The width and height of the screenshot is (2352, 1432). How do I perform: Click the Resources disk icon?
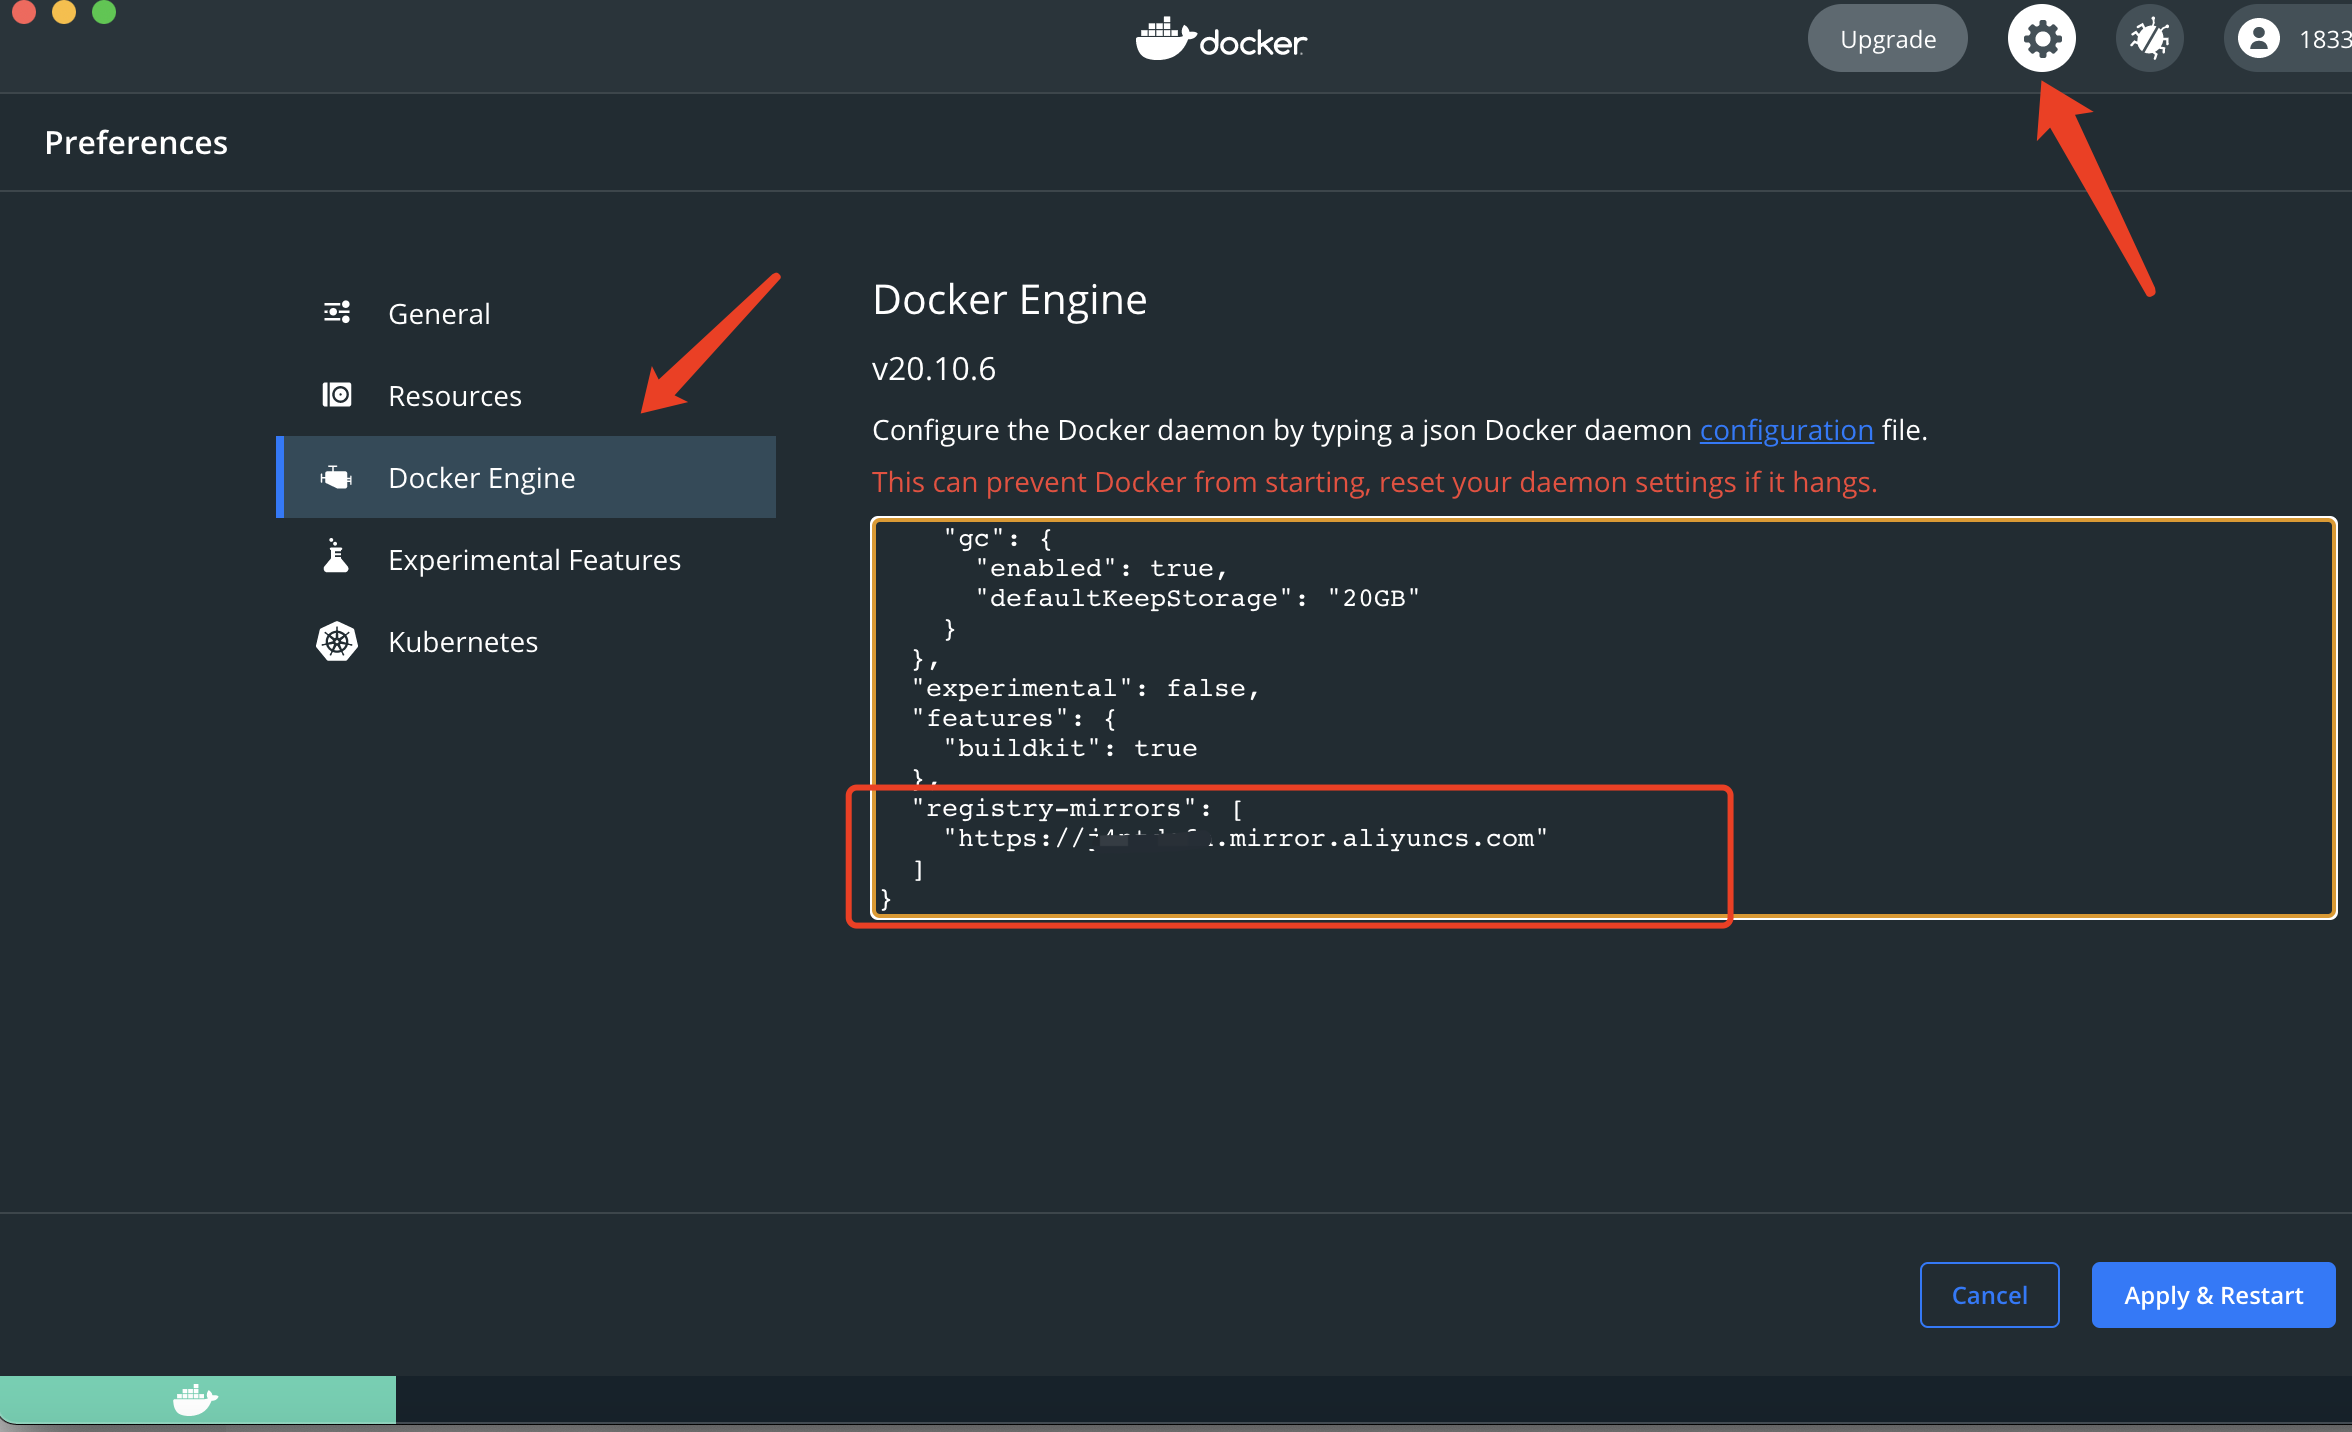click(337, 394)
